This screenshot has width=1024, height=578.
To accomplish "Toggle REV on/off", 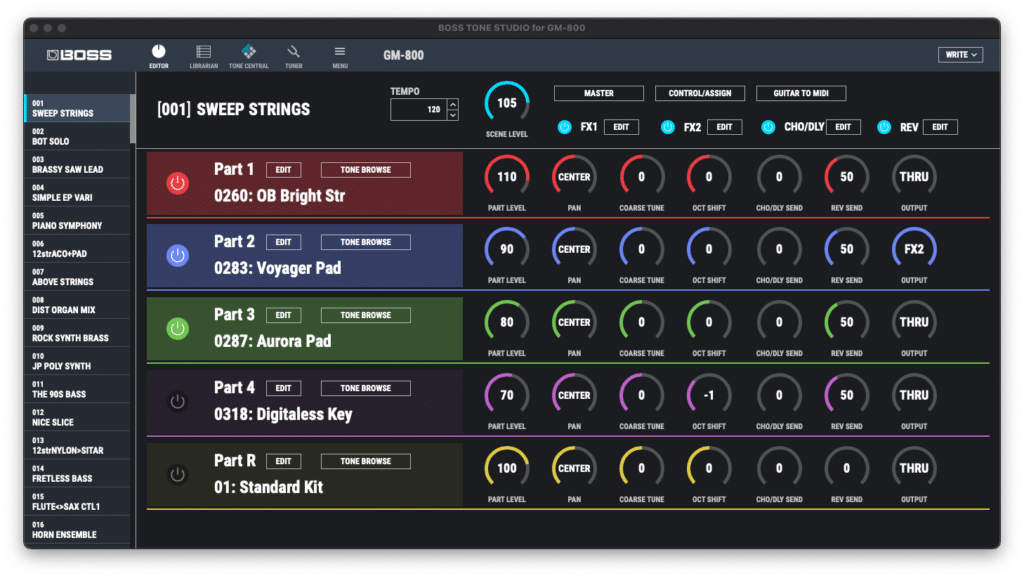I will [884, 127].
